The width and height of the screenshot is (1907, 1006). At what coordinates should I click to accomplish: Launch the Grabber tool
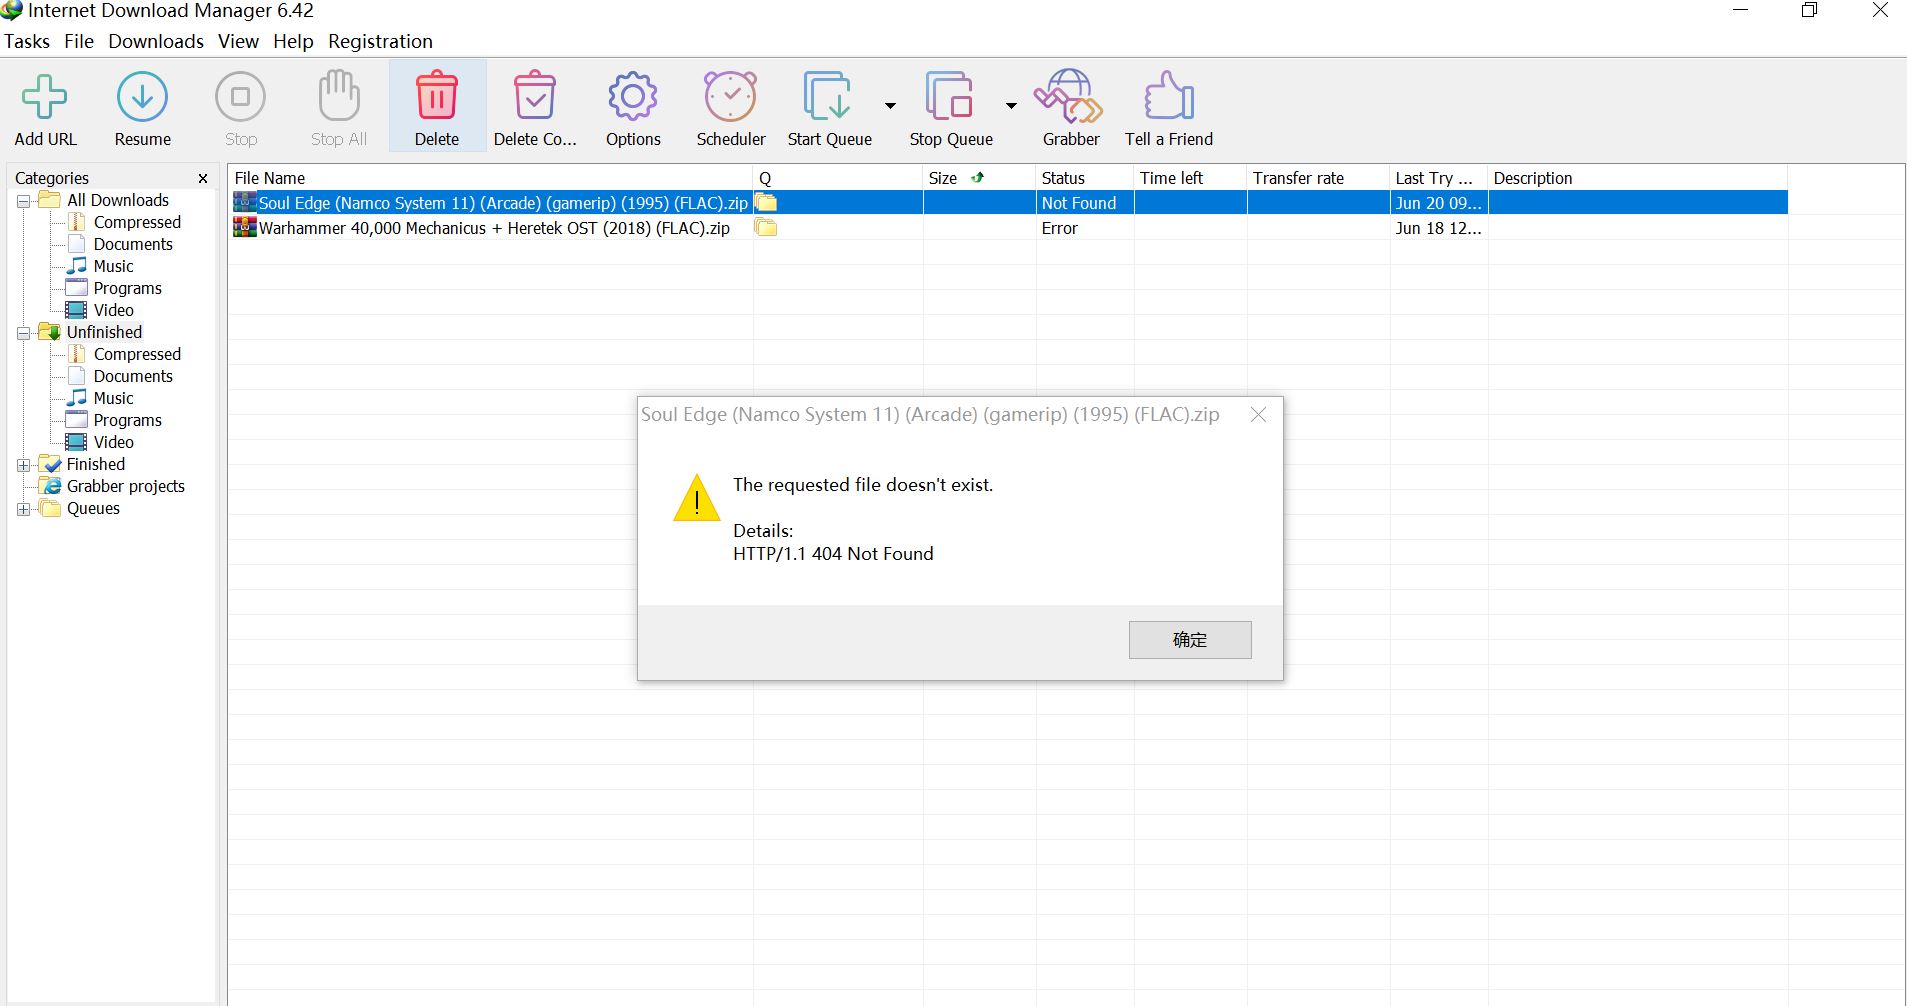click(x=1070, y=98)
